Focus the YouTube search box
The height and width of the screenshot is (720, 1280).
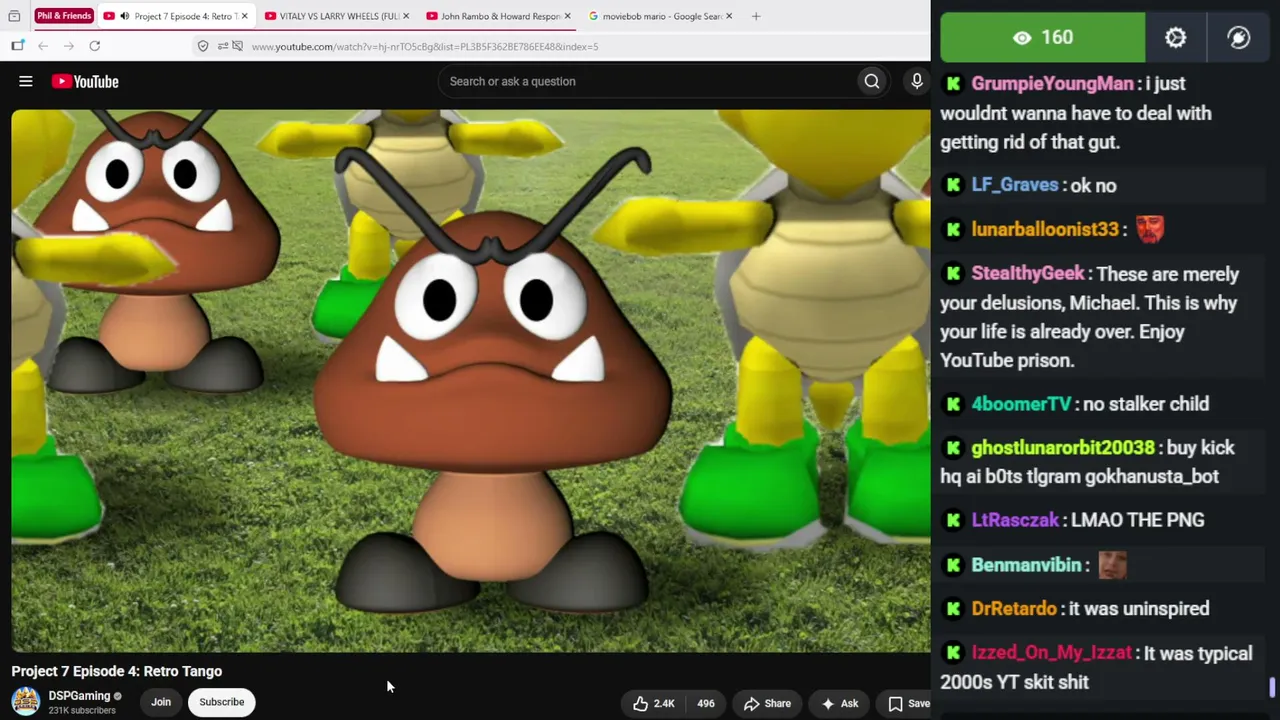coord(648,81)
